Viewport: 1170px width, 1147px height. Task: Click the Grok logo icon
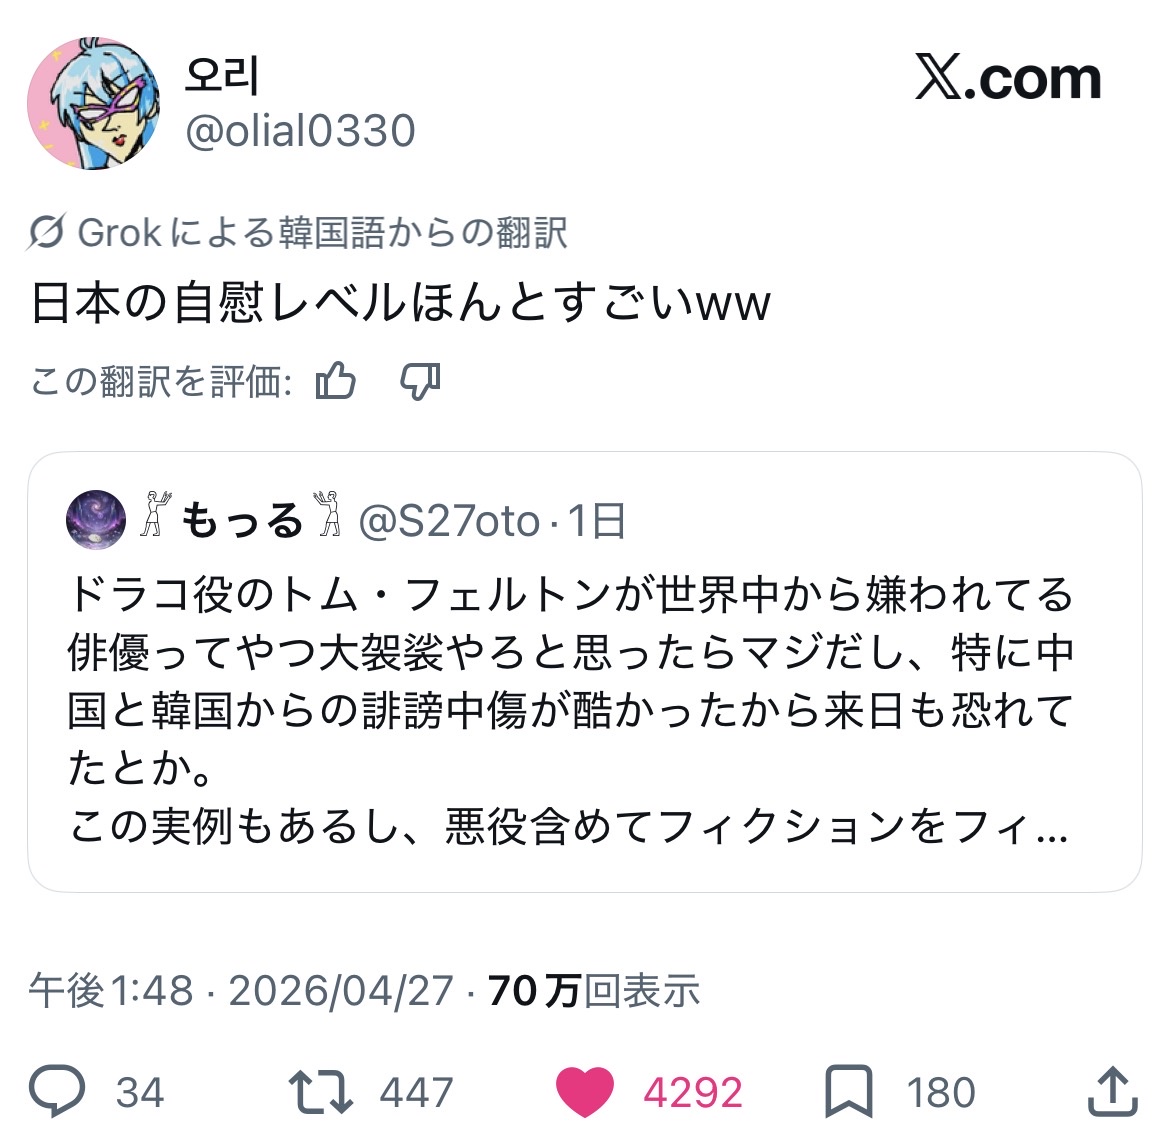(x=46, y=232)
